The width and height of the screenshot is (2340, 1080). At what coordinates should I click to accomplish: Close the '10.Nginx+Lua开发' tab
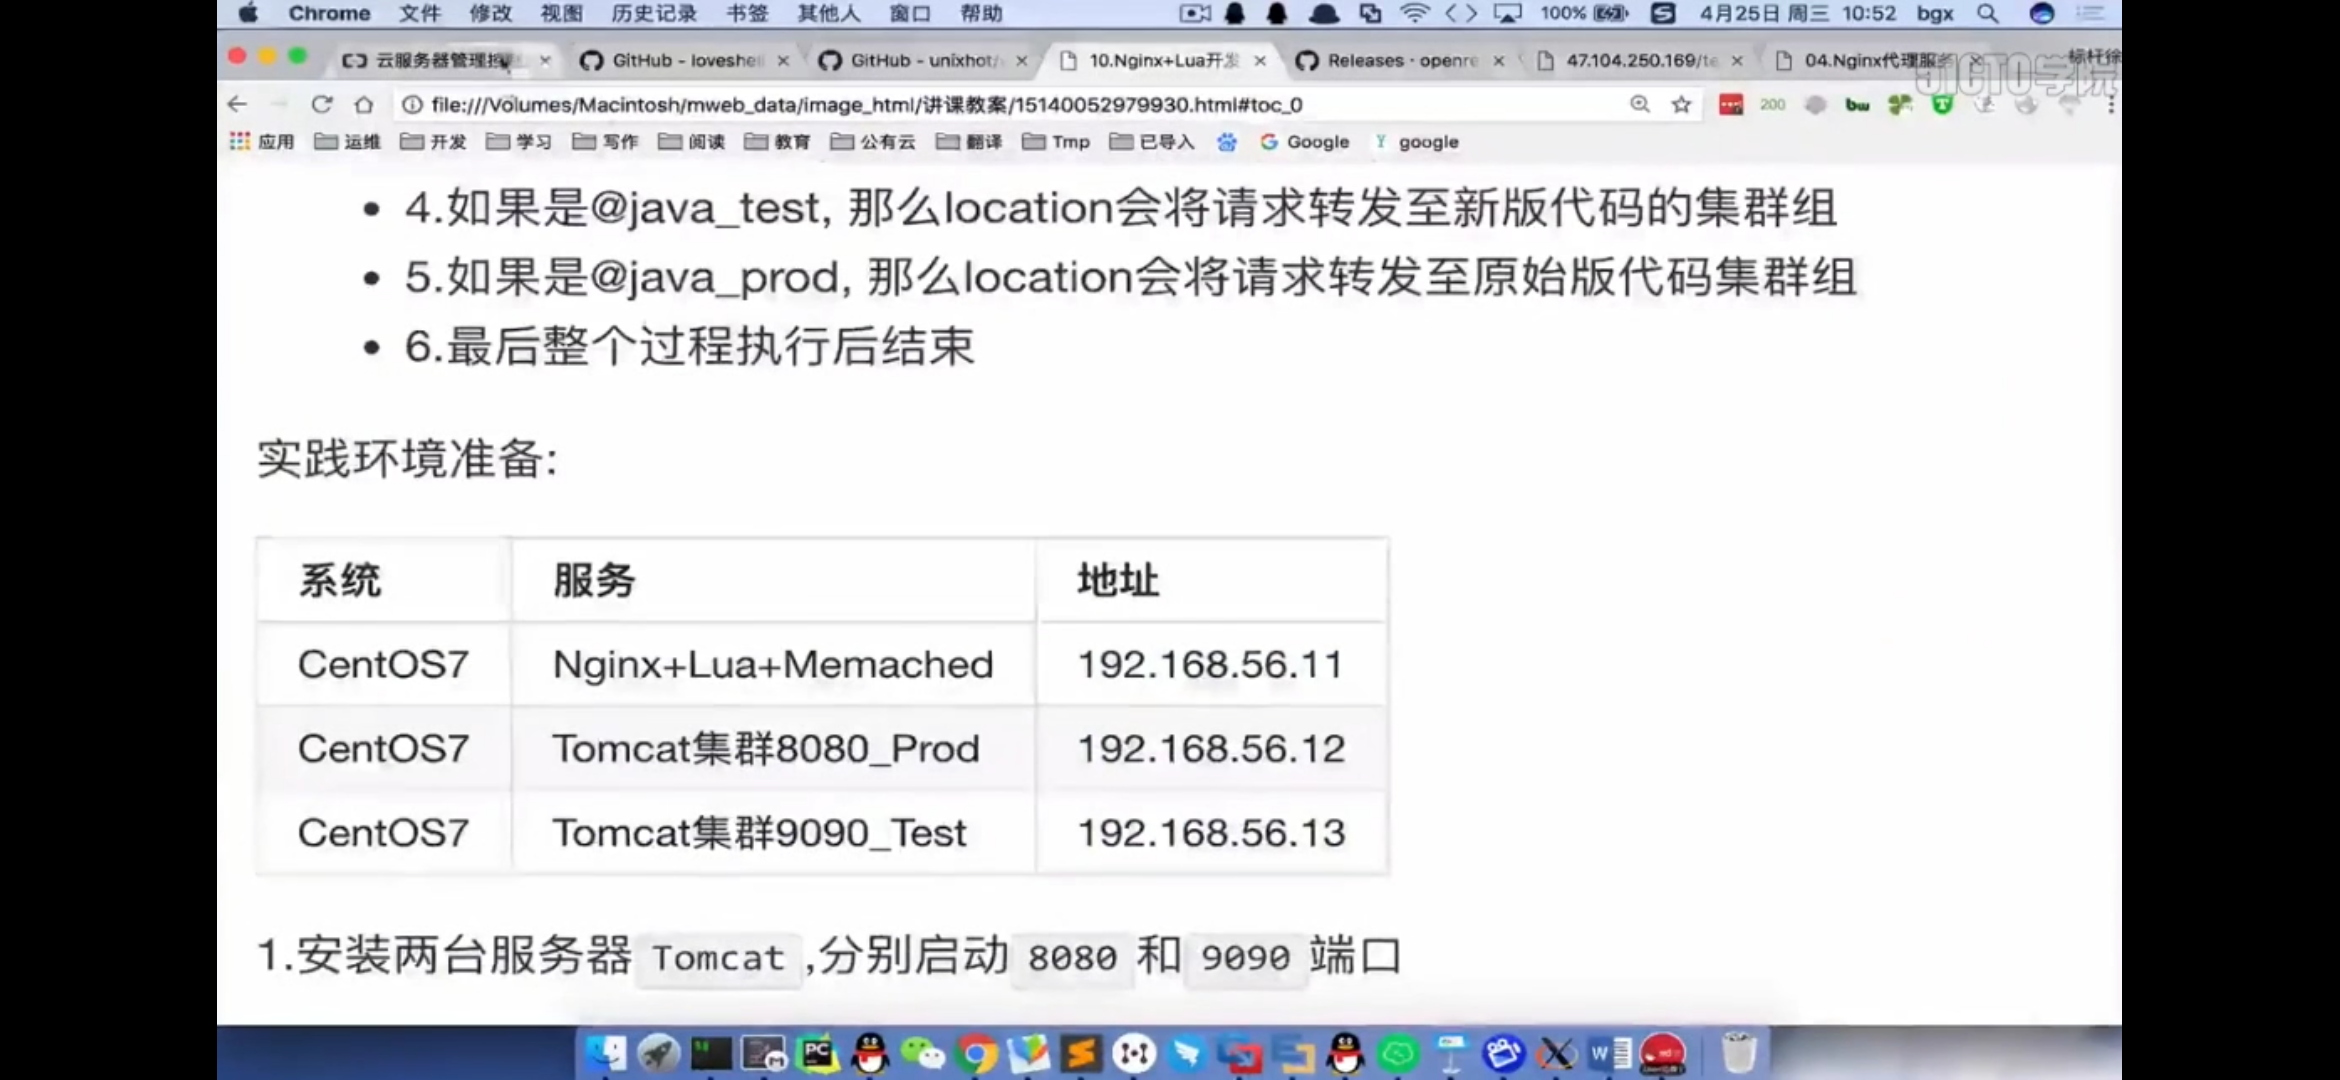pos(1260,61)
